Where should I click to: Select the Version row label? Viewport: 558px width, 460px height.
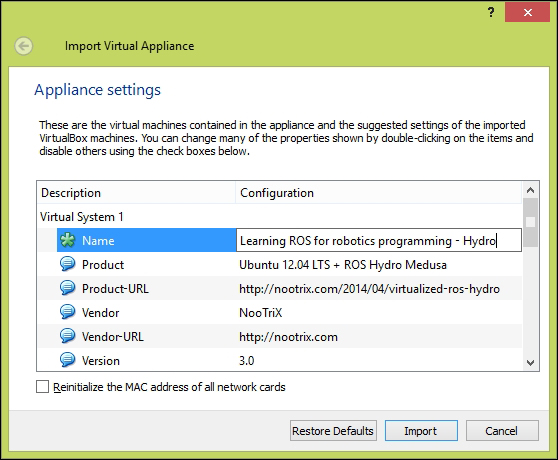coord(101,360)
